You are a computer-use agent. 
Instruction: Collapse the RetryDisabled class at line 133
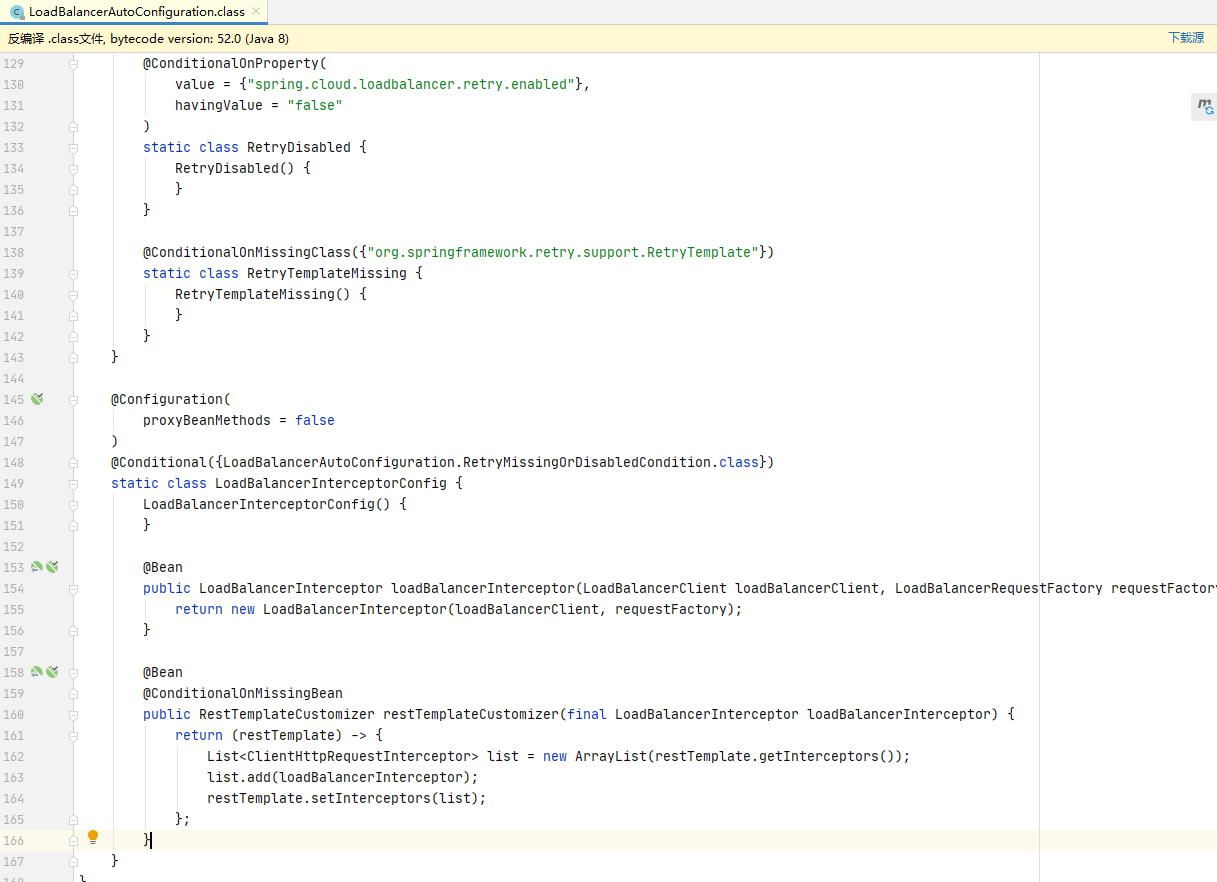point(73,147)
